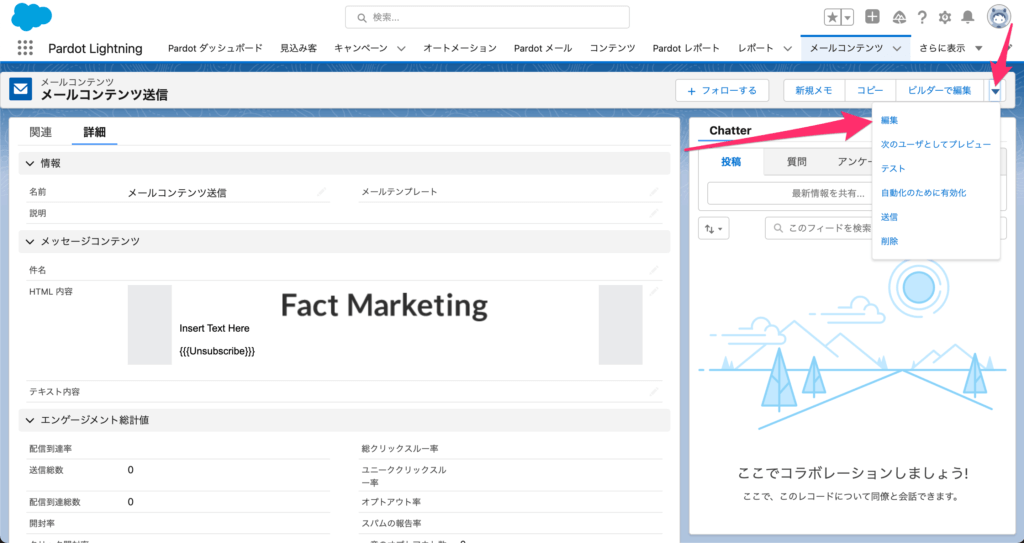Switch to the 関連 tab

pos(41,132)
